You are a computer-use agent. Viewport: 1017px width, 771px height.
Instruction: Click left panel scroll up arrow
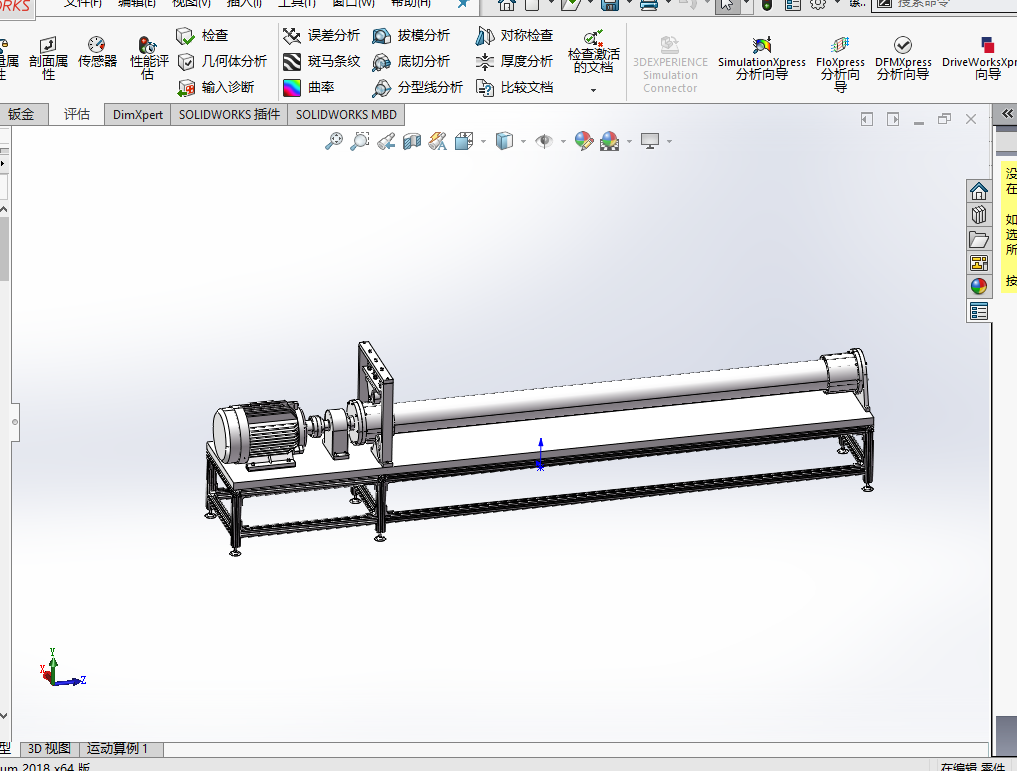[x=4, y=210]
